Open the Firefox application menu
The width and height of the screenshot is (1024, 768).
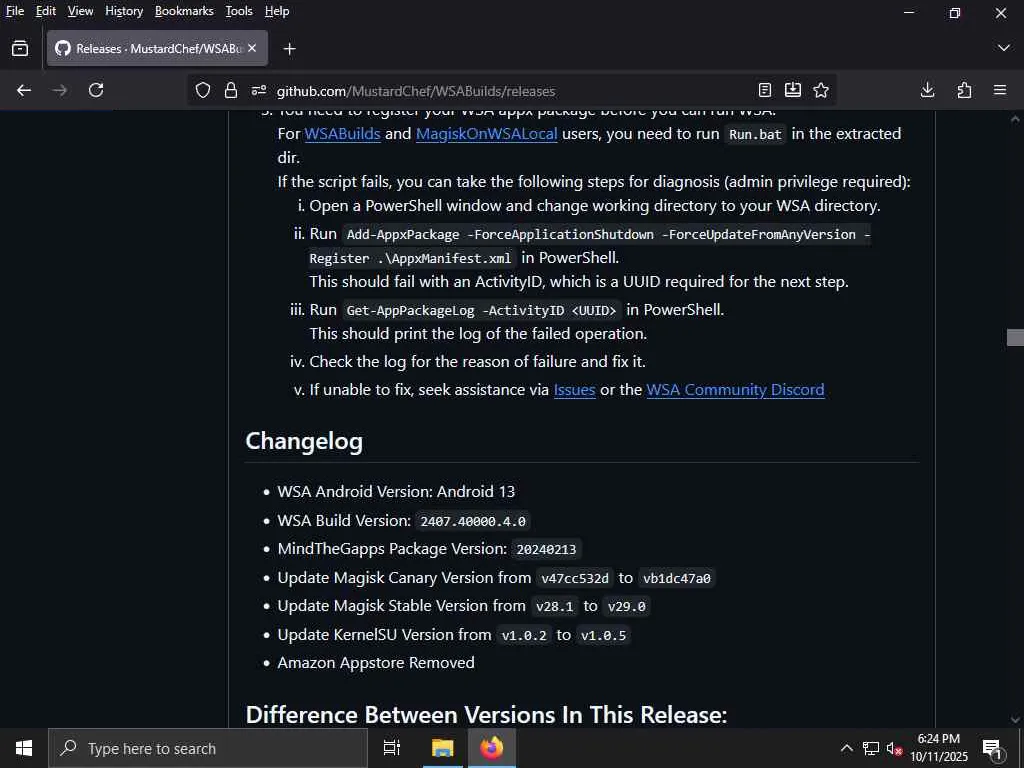tap(1000, 90)
